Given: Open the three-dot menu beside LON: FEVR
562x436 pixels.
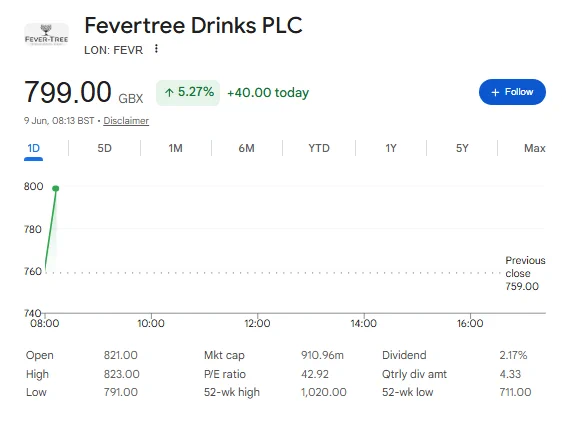Looking at the screenshot, I should click(156, 49).
